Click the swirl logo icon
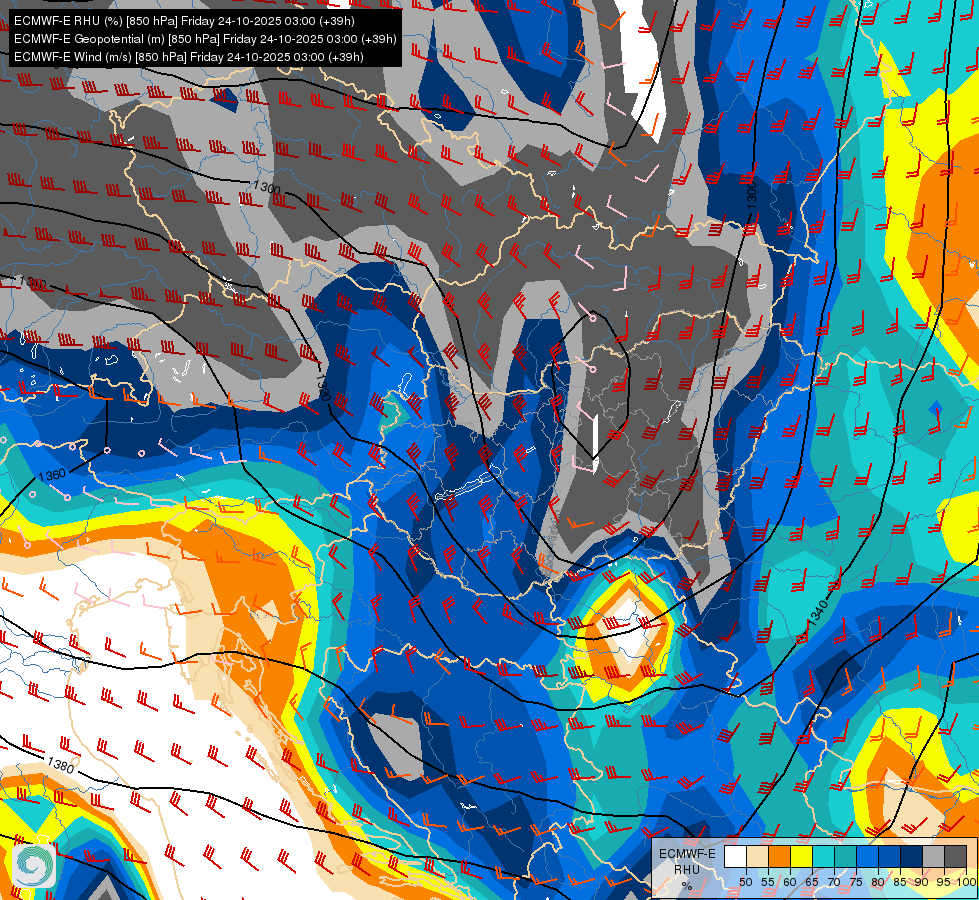This screenshot has height=900, width=979. 34,865
